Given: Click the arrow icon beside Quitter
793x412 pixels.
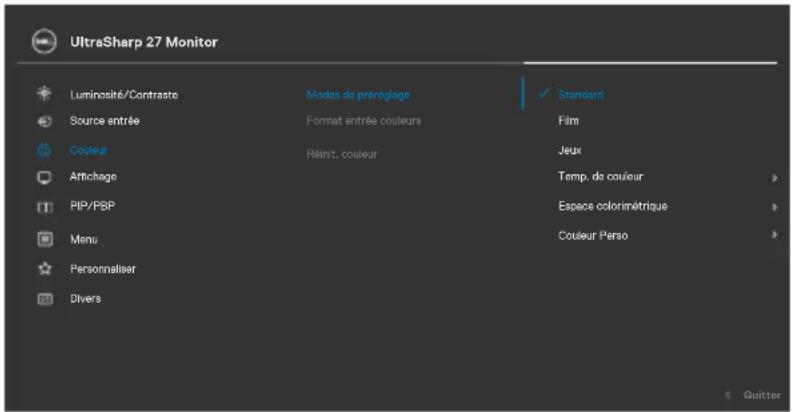Looking at the screenshot, I should click(728, 395).
